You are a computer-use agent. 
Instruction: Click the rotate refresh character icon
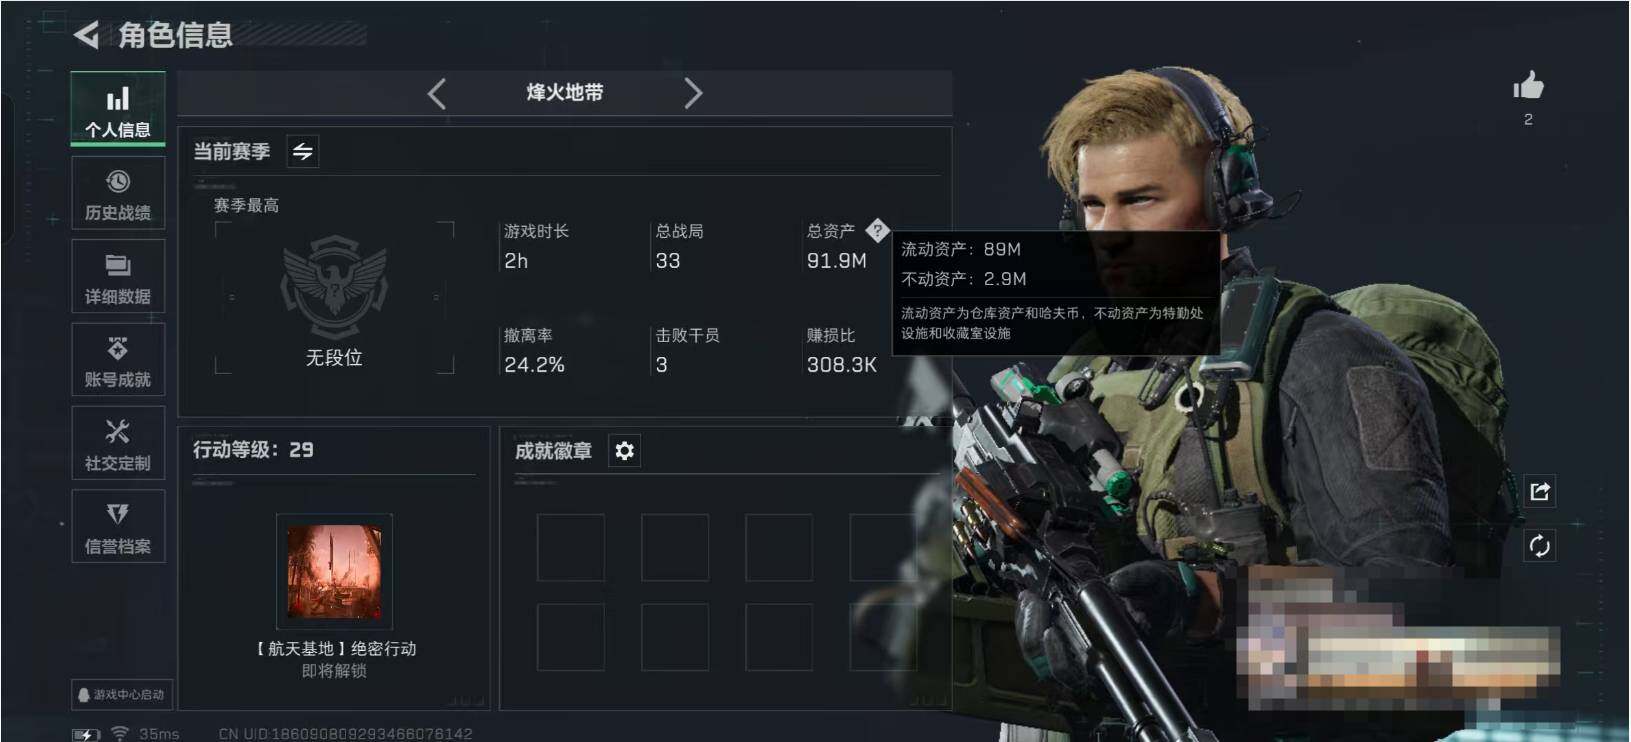tap(1540, 546)
